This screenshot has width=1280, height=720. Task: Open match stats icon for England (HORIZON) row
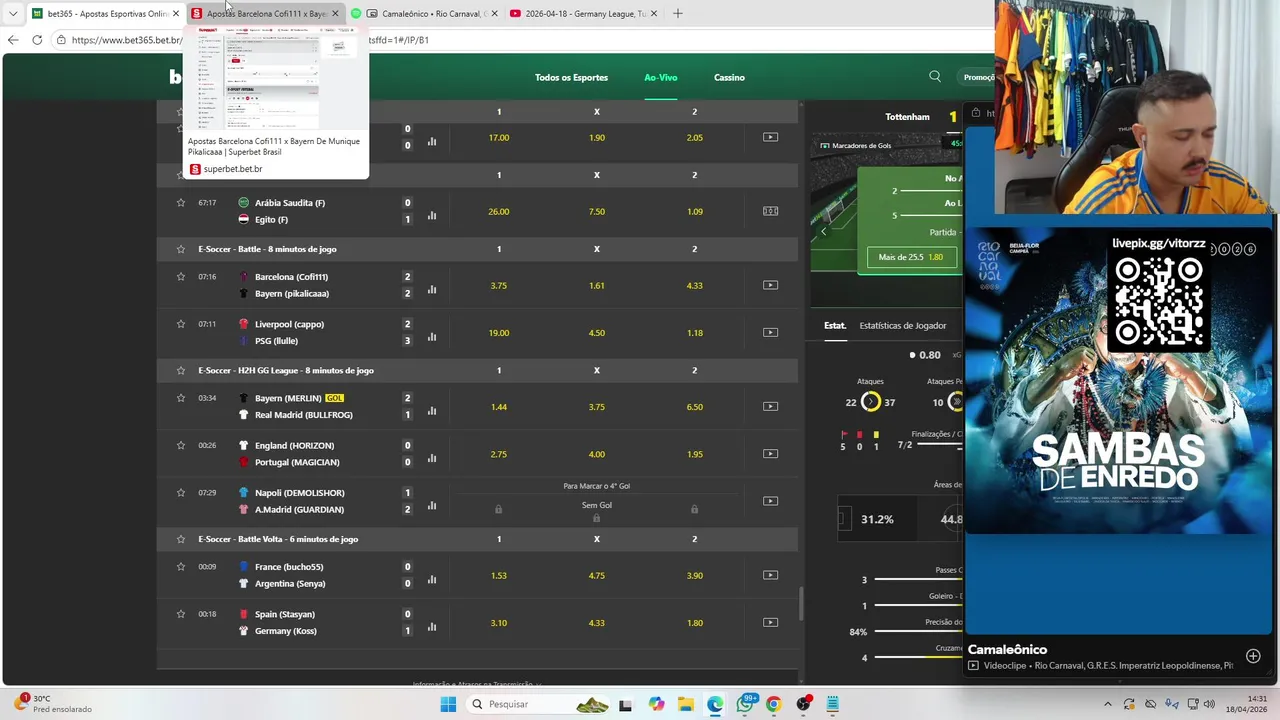point(432,458)
